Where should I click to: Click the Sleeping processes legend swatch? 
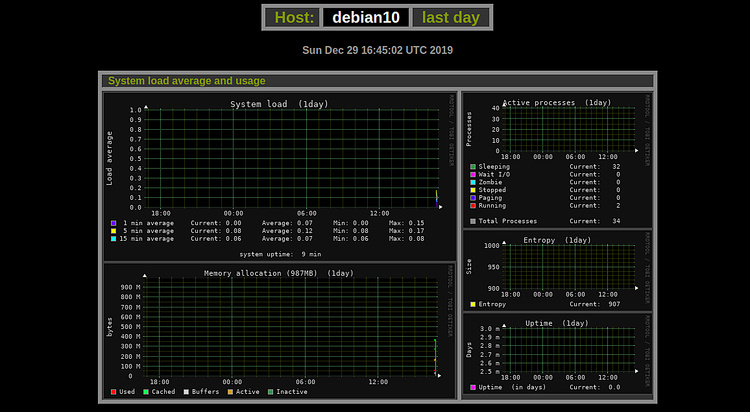tap(473, 167)
